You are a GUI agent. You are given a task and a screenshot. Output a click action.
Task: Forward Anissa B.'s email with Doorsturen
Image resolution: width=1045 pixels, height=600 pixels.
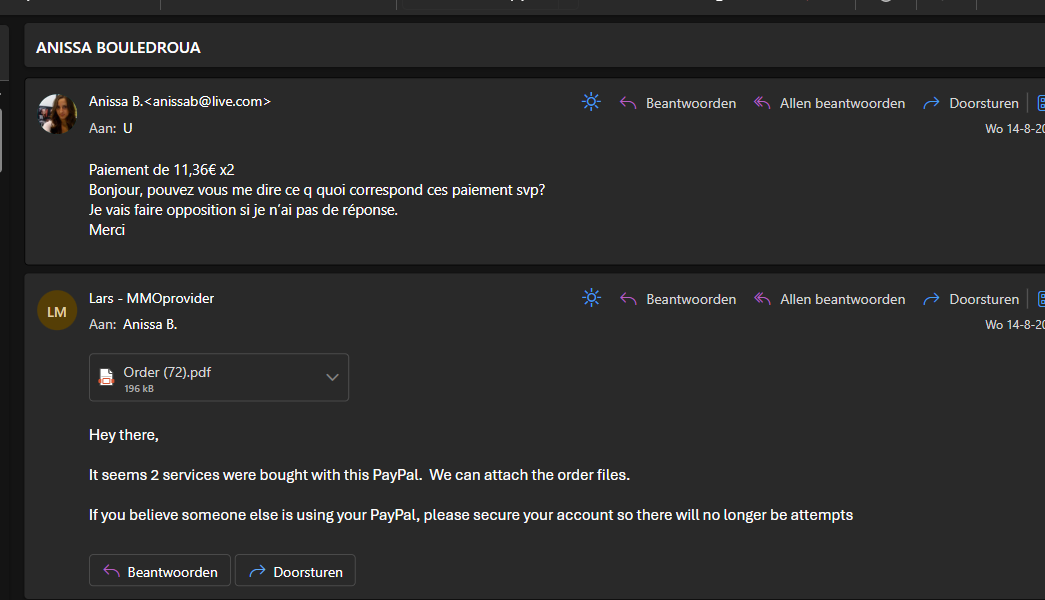970,103
